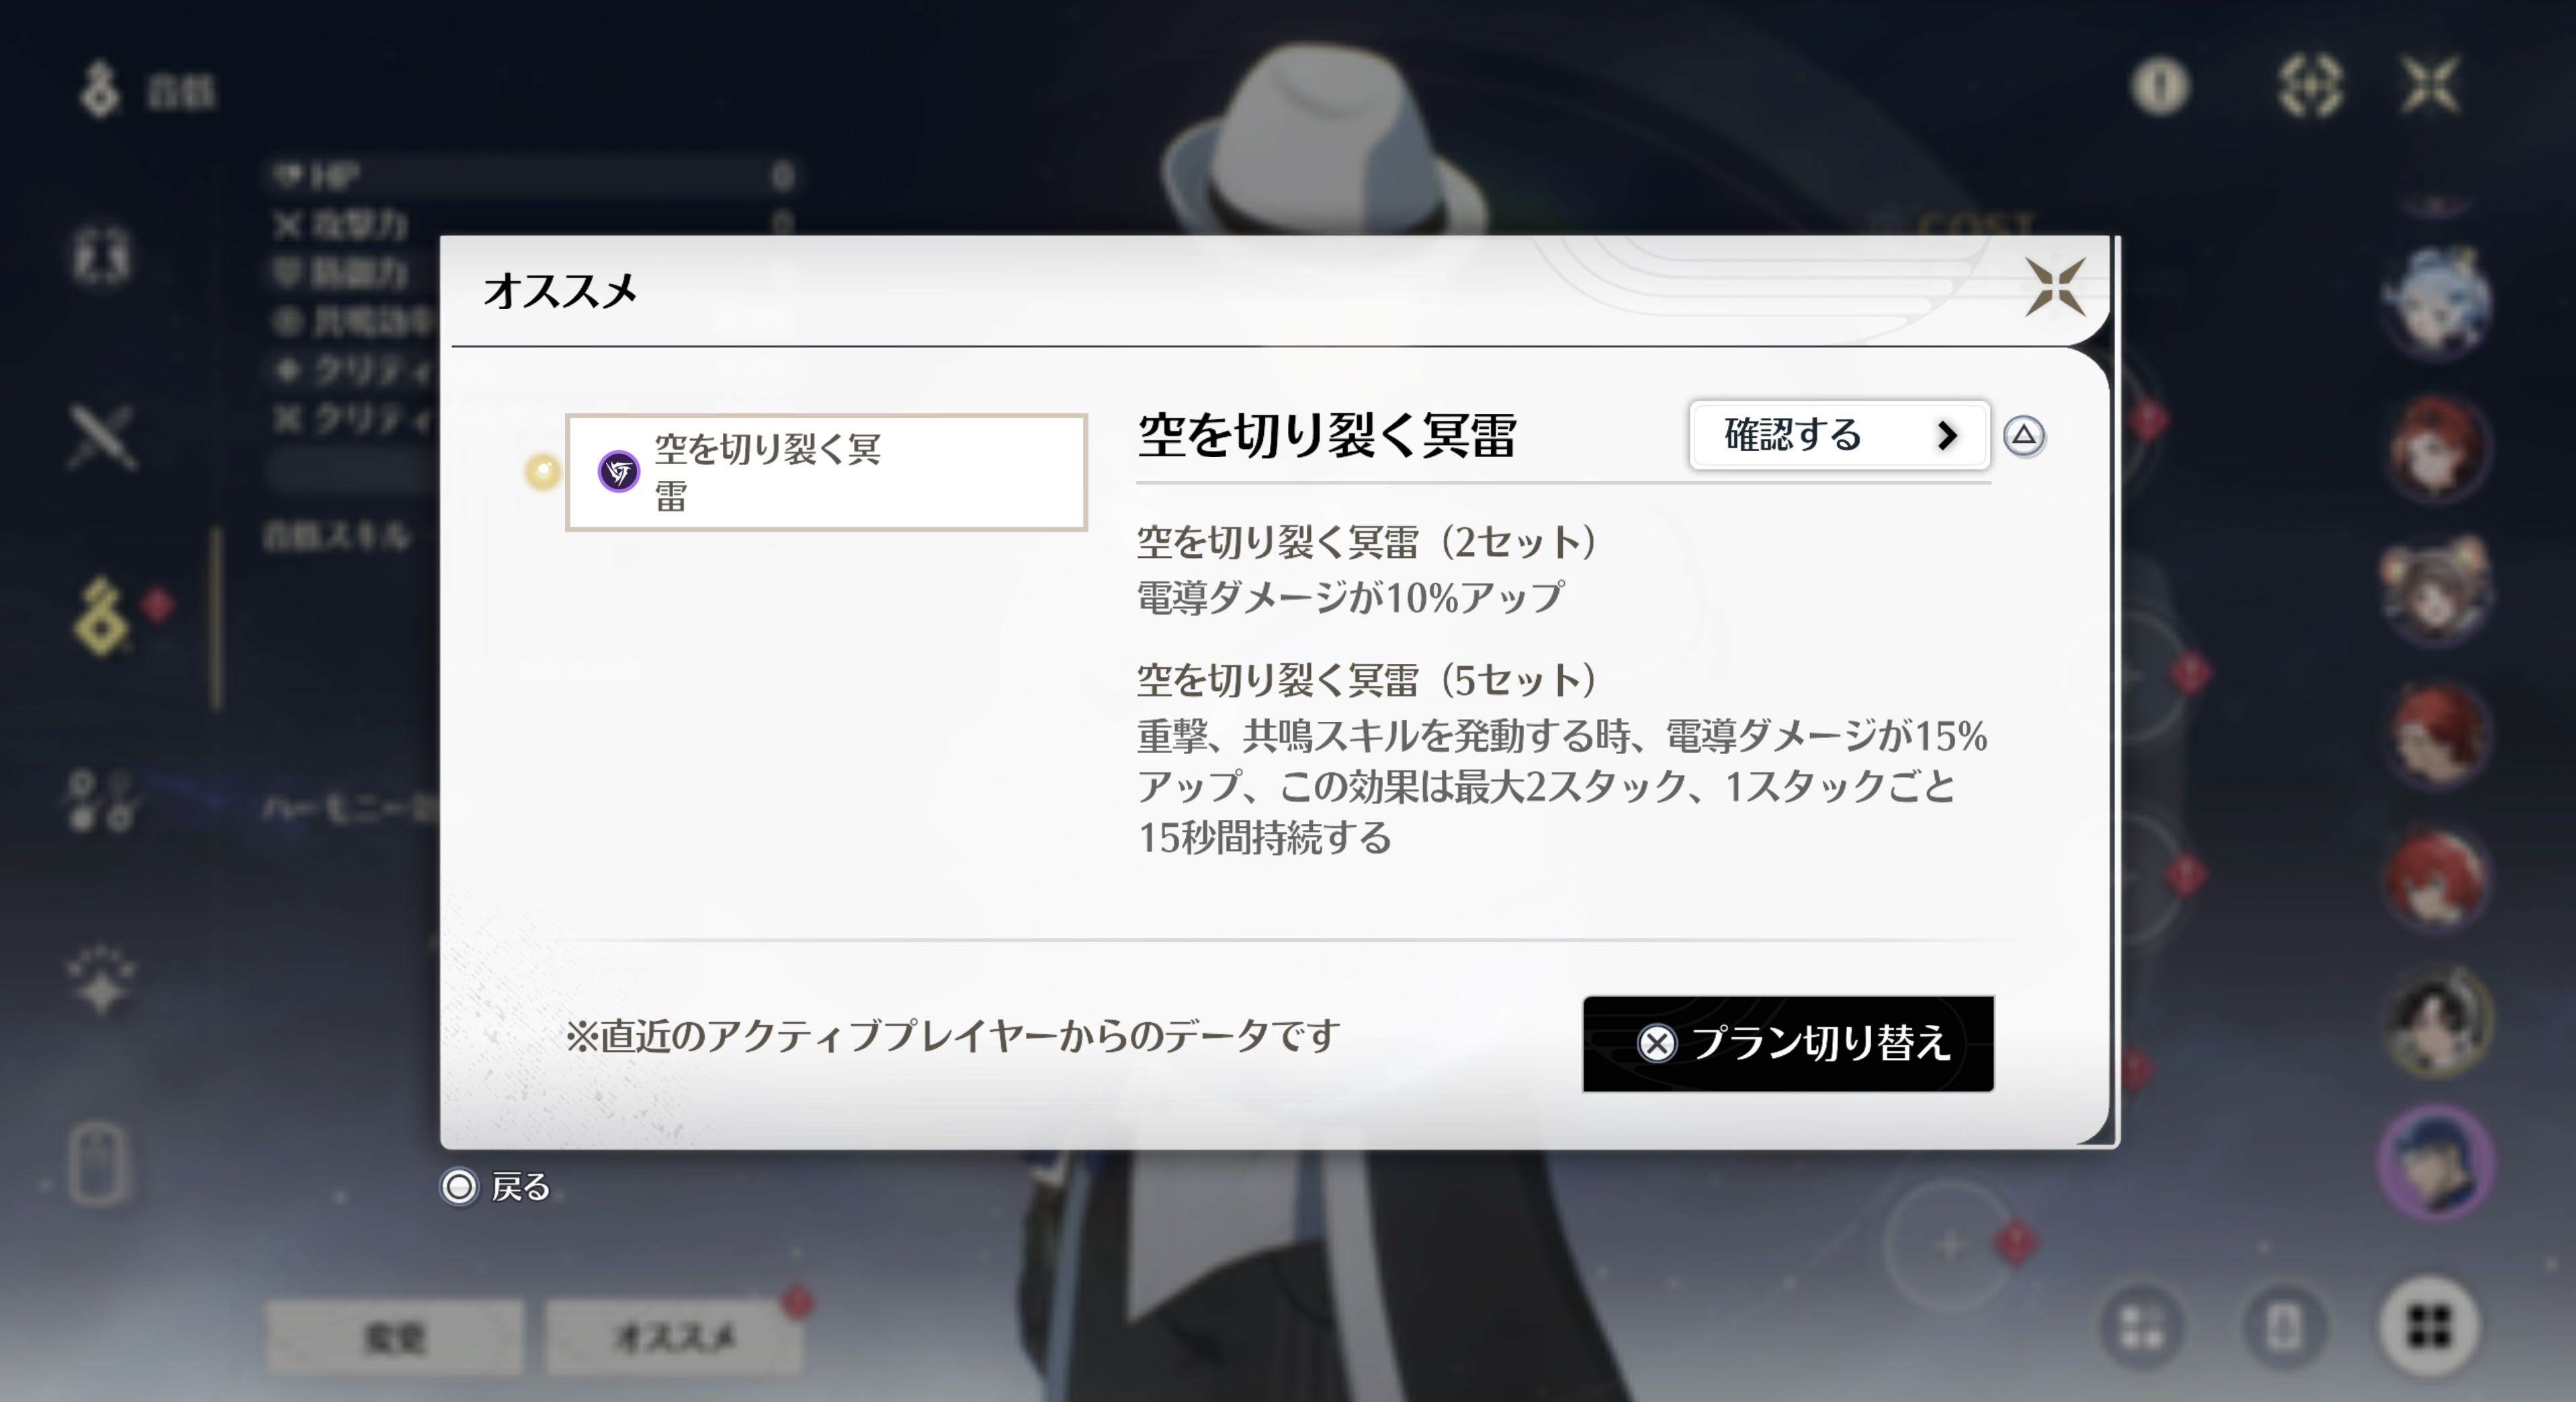
Task: Click the info exclamation icon at top
Action: (2159, 86)
